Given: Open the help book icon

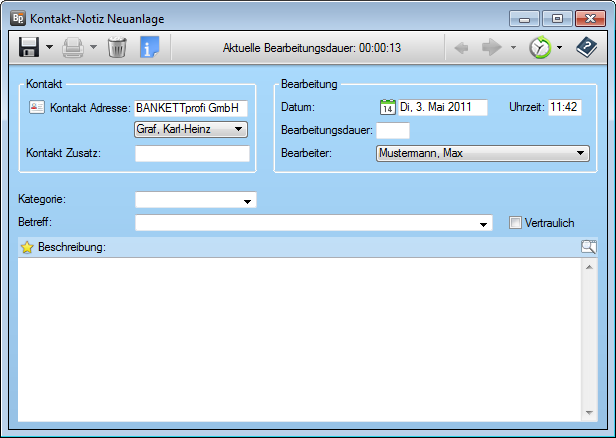Looking at the screenshot, I should point(586,47).
